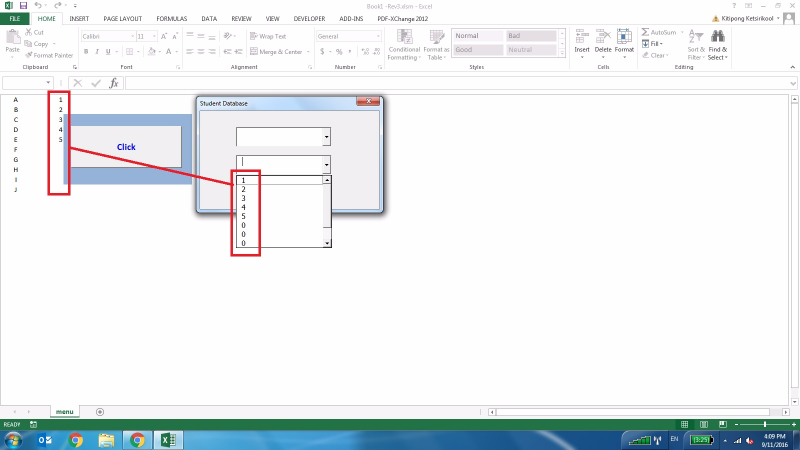Viewport: 800px width, 450px height.
Task: Click the Insert Function fx icon
Action: 114,83
